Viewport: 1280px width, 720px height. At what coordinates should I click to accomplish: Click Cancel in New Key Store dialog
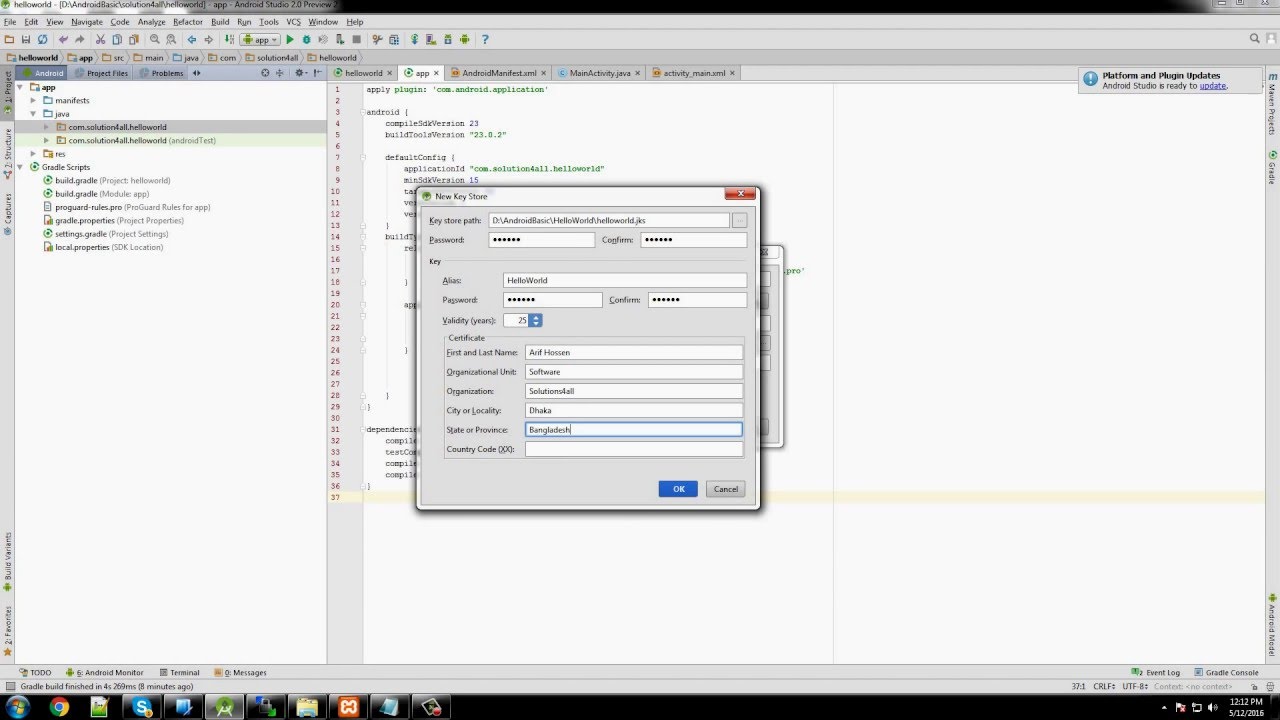pyautogui.click(x=725, y=489)
